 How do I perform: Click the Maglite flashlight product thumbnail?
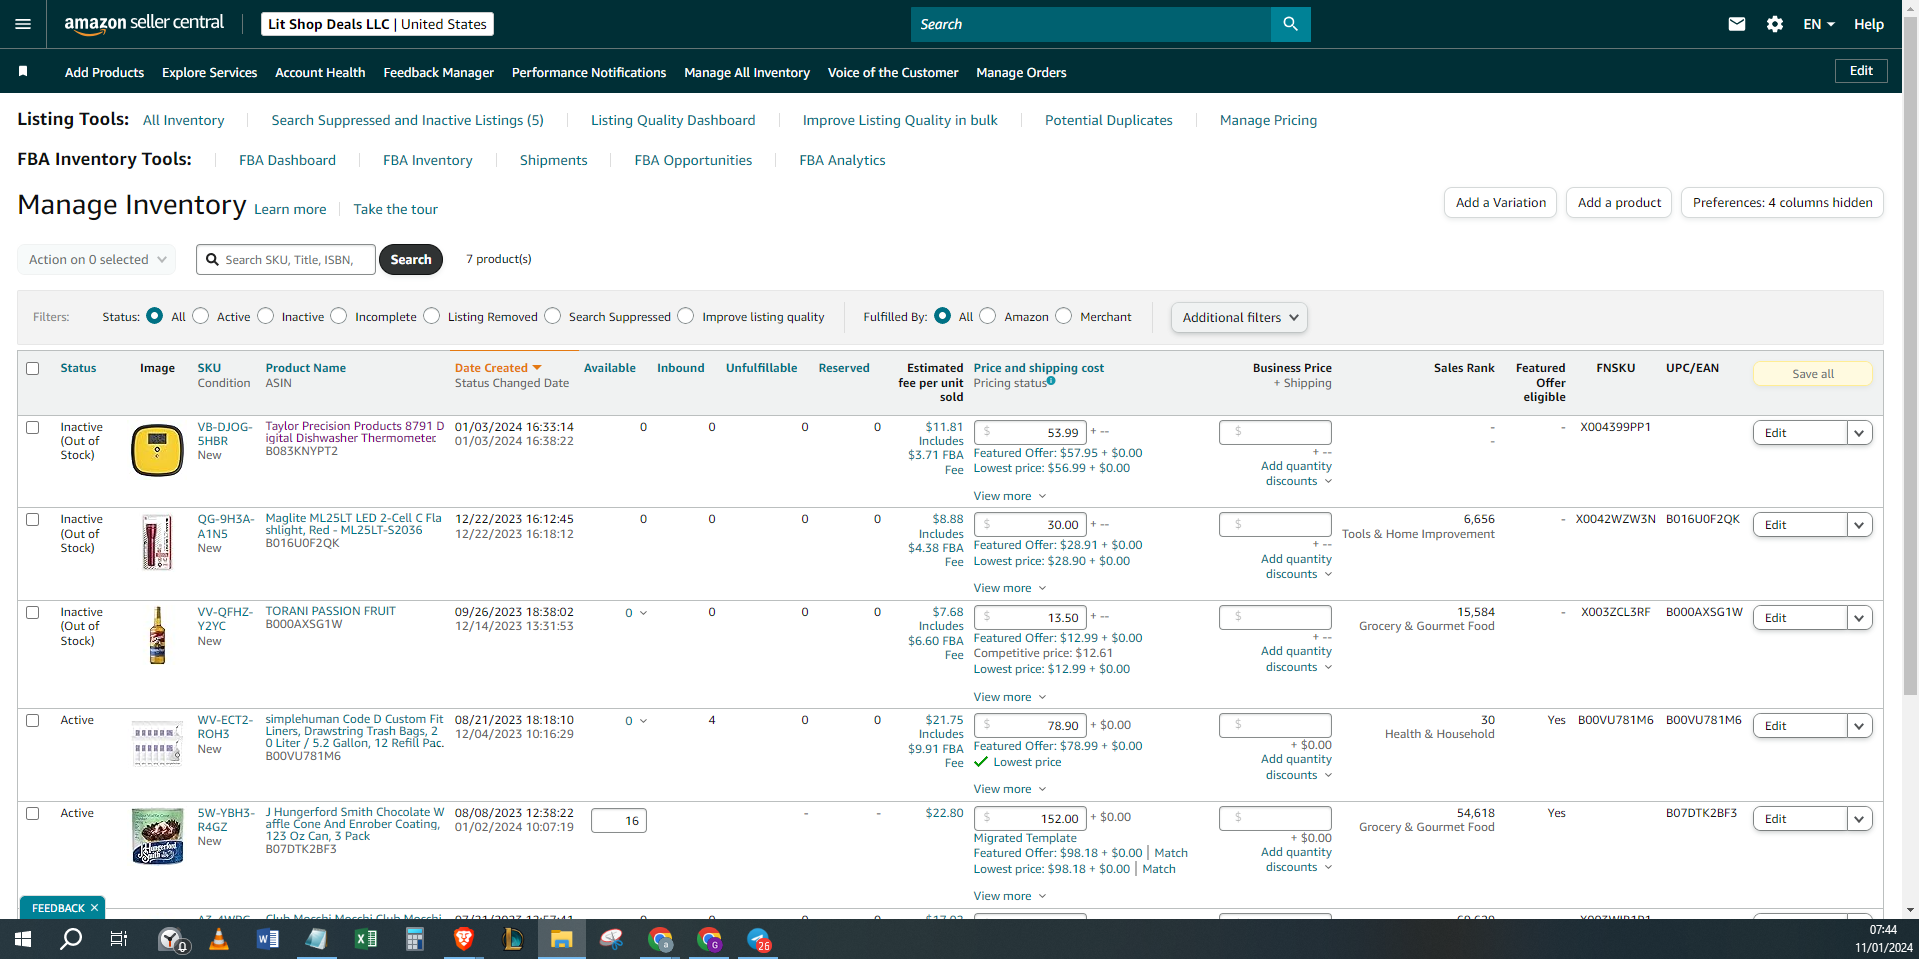157,542
